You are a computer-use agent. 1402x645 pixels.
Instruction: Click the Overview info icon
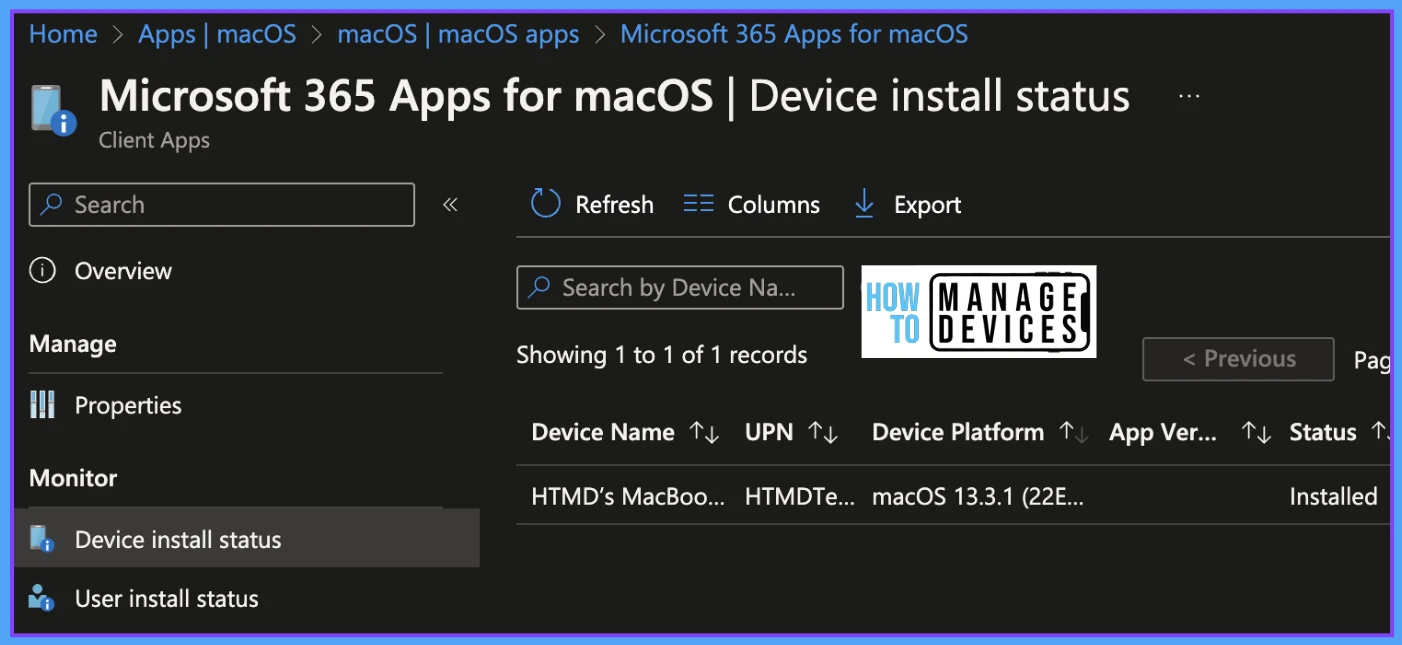pyautogui.click(x=42, y=271)
